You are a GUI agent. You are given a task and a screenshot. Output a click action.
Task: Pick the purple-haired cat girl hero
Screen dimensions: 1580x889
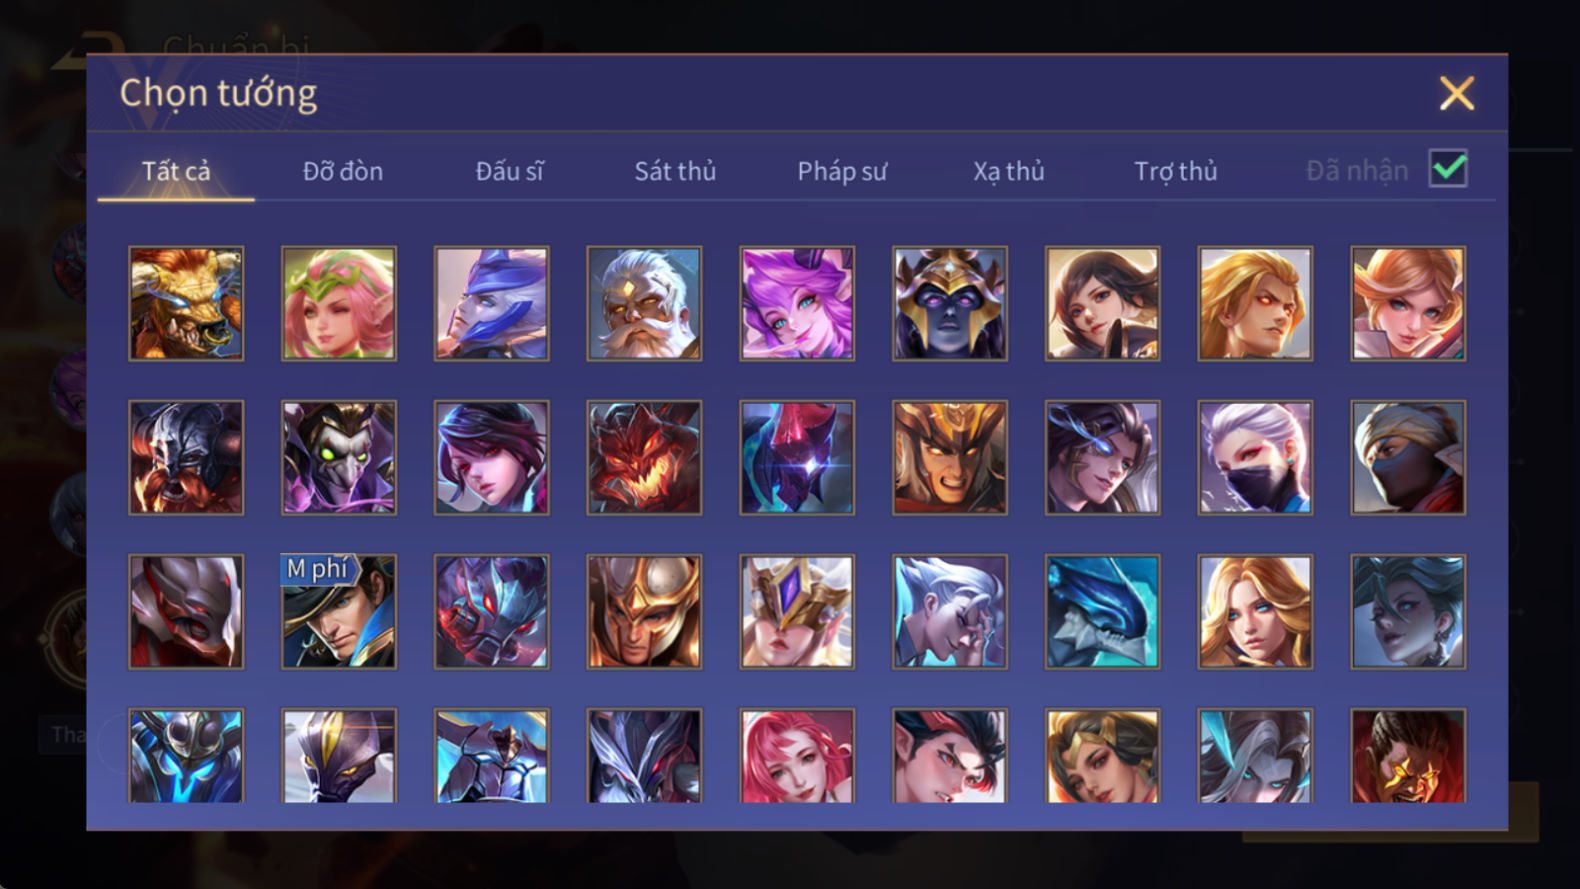tap(797, 304)
